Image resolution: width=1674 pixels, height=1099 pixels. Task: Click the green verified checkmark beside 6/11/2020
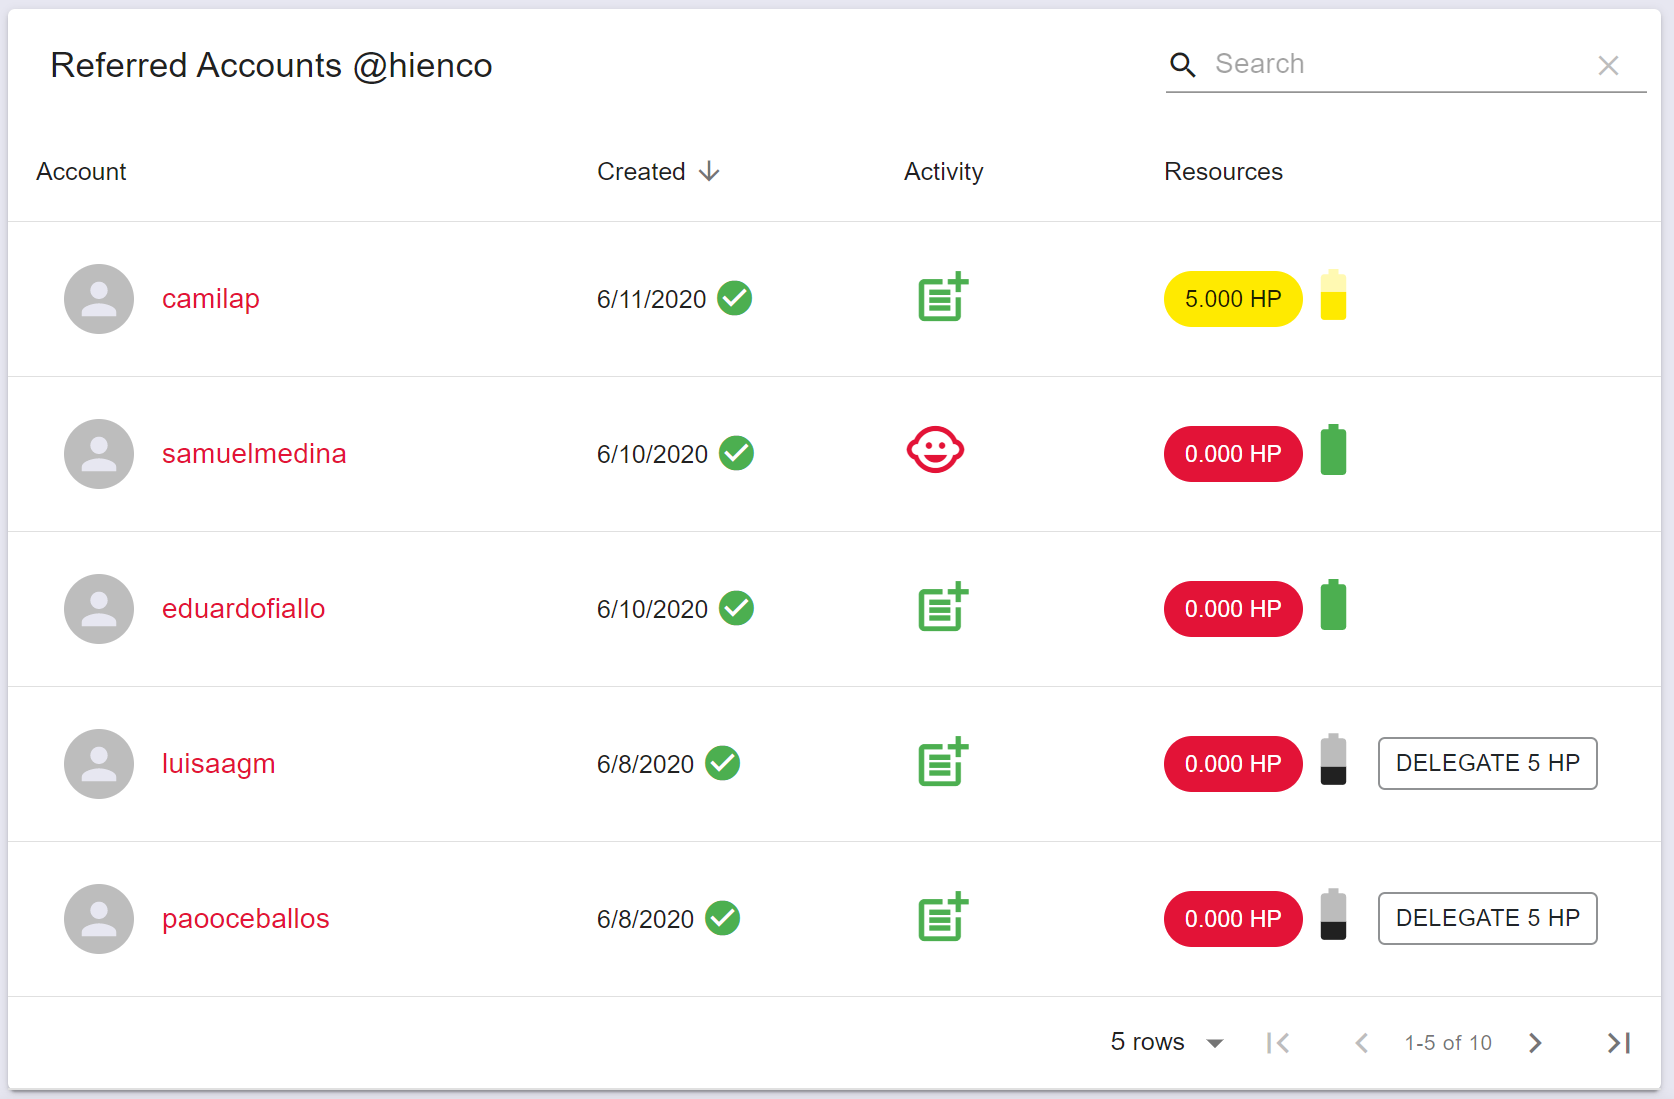click(x=735, y=298)
